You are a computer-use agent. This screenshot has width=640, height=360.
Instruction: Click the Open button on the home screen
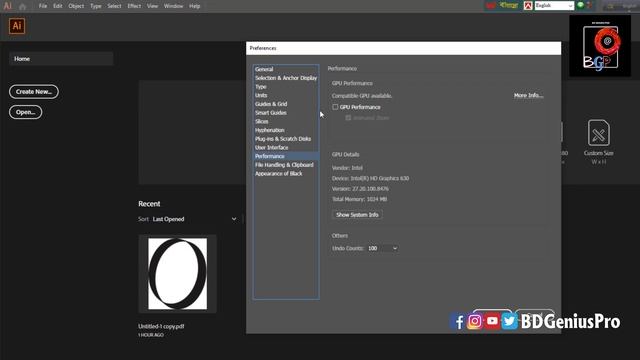[x=25, y=112]
